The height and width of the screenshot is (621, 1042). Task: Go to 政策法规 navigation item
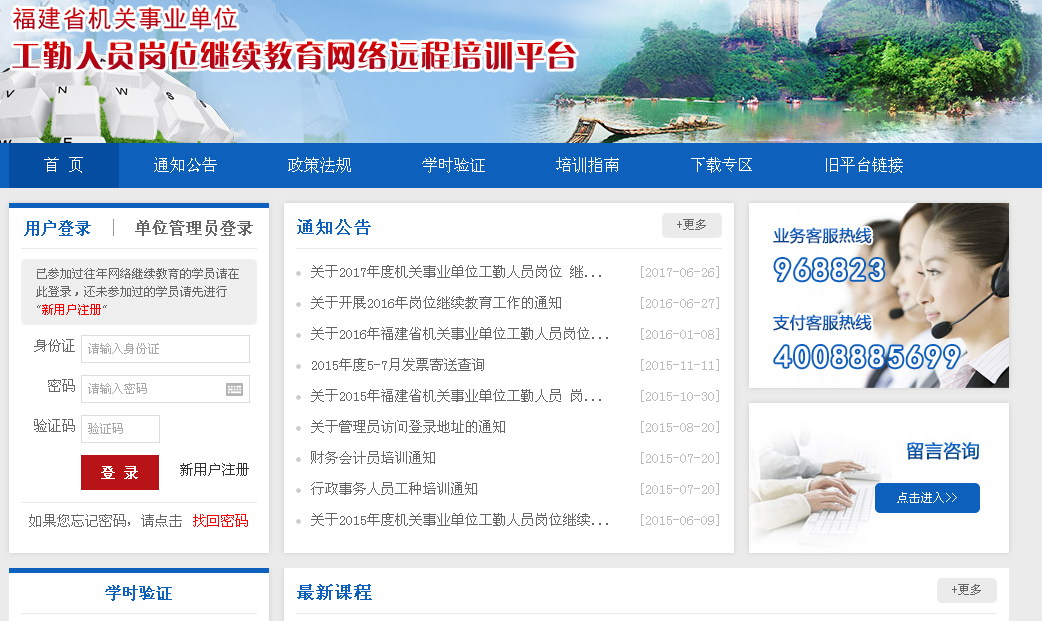319,166
